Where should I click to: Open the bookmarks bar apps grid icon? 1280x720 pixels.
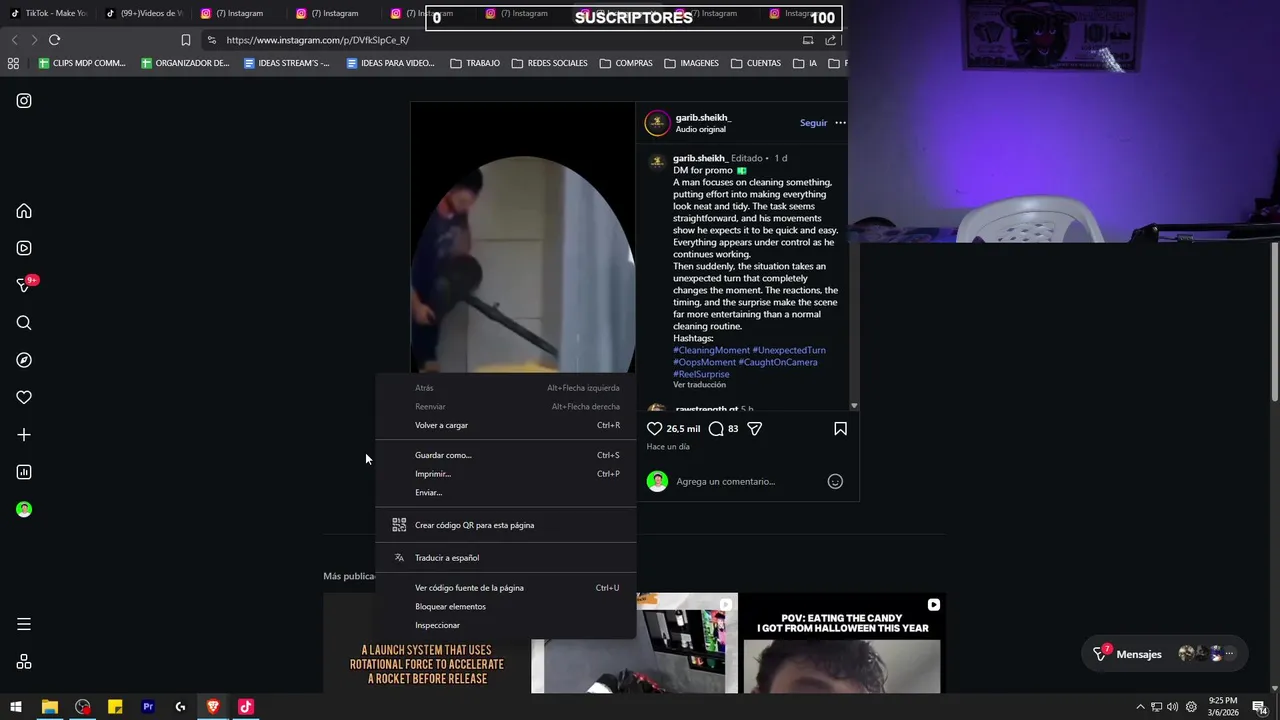coord(13,63)
